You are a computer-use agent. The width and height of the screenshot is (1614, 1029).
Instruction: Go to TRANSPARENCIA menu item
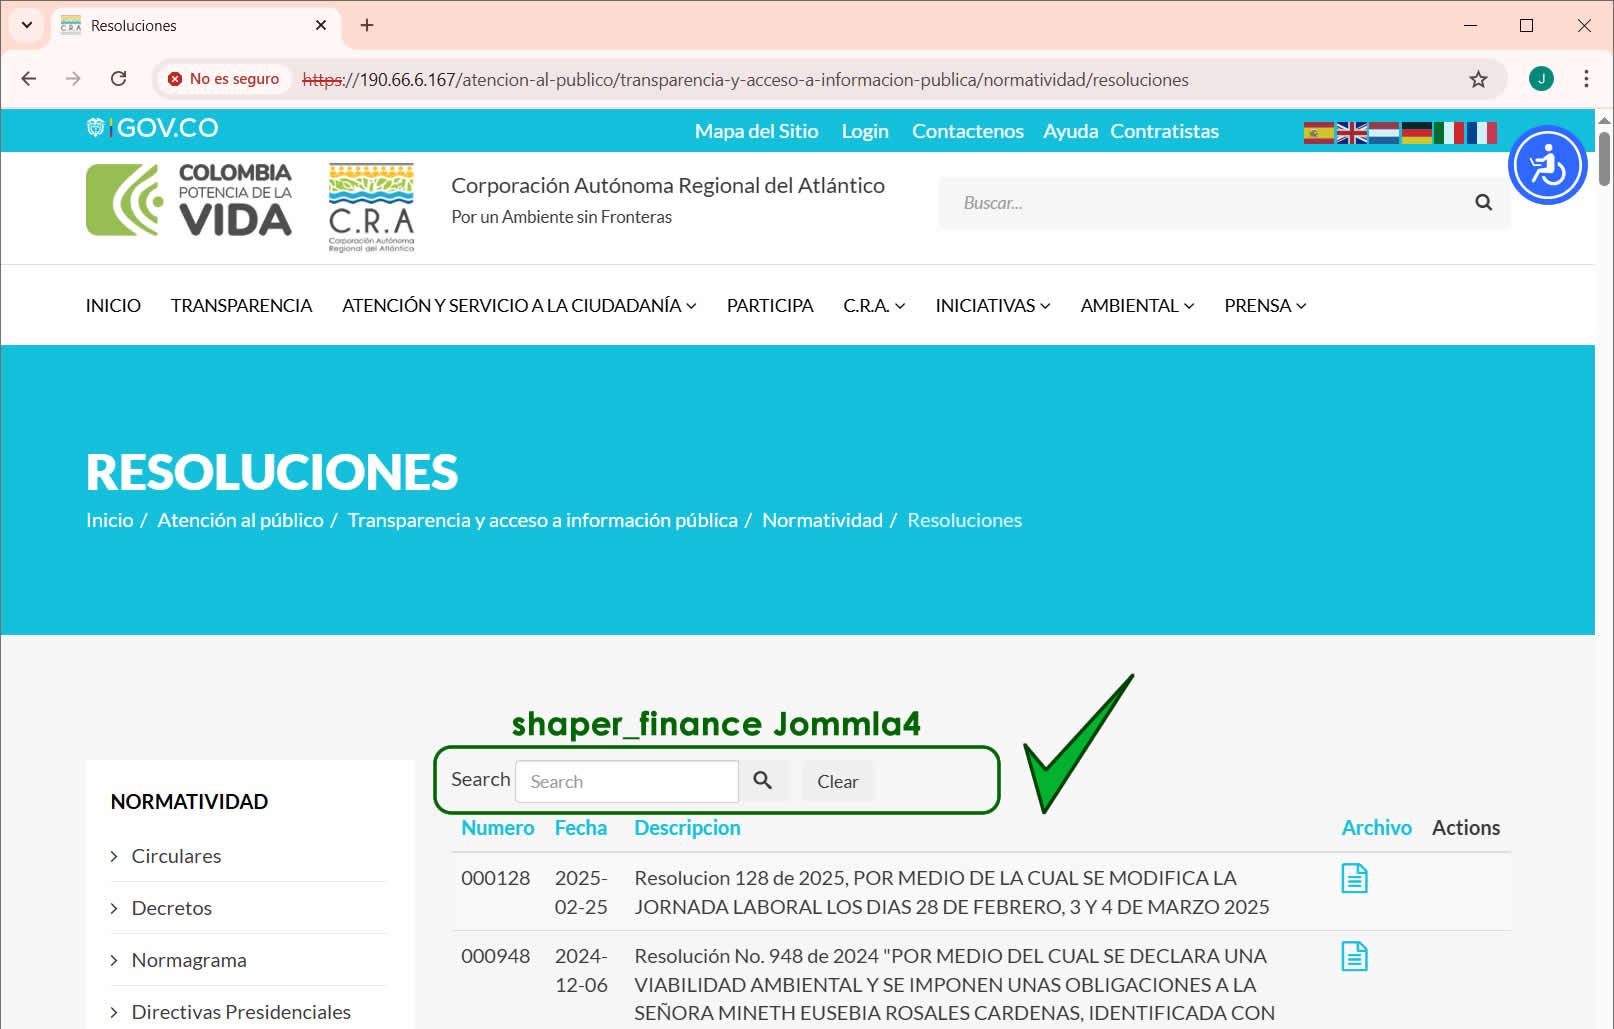click(x=241, y=306)
